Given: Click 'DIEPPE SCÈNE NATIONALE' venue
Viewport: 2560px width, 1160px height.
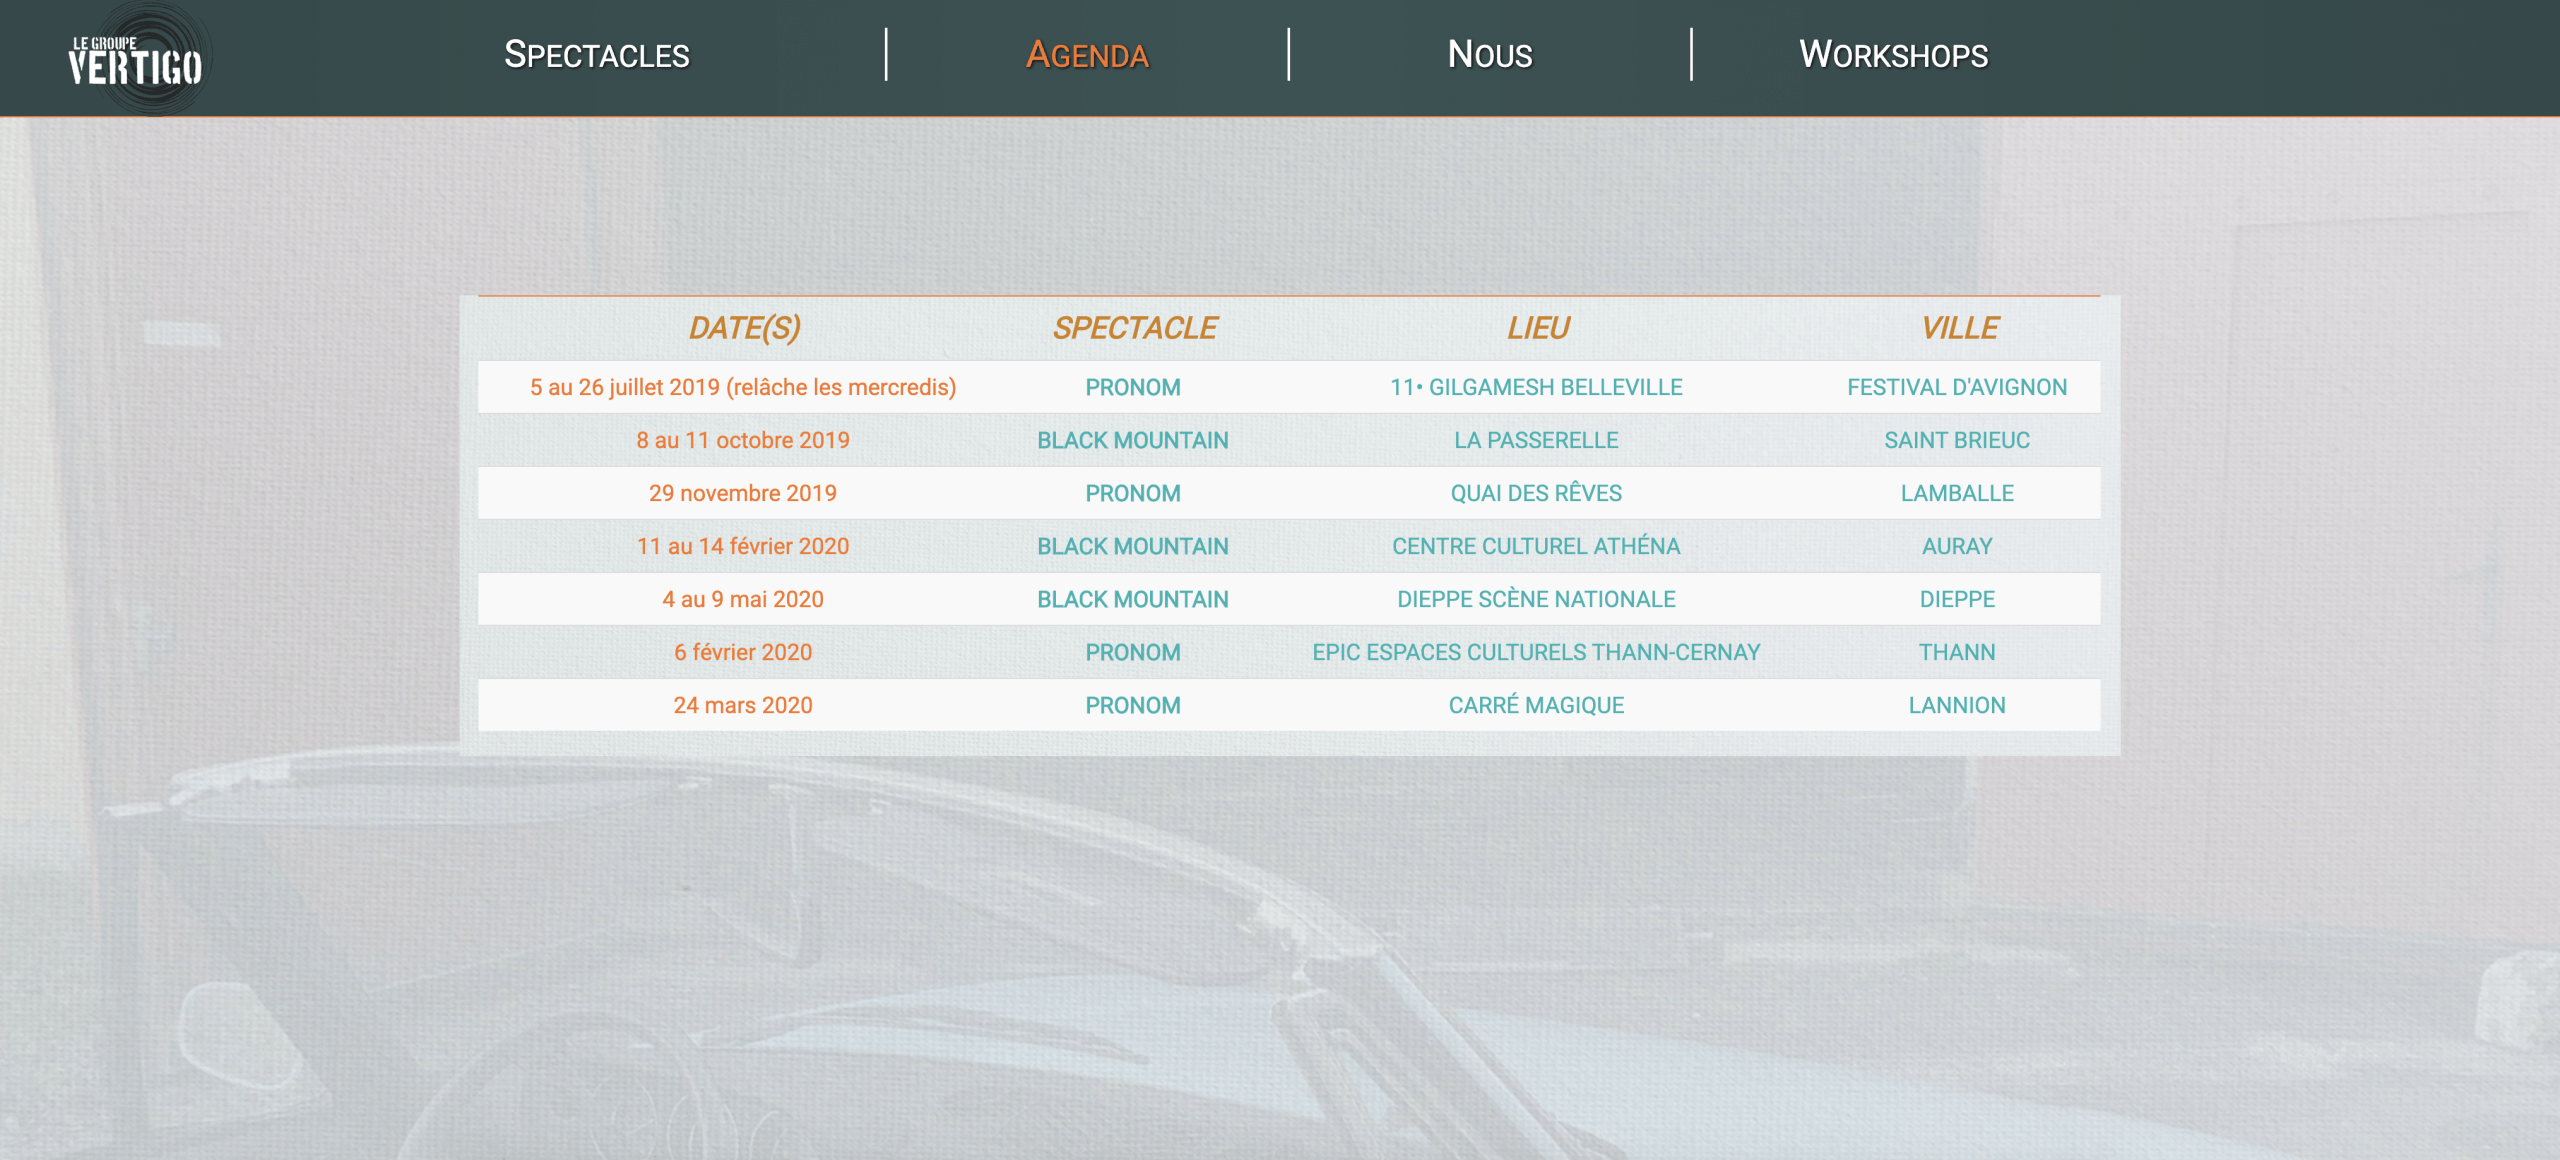Looking at the screenshot, I should coord(1536,599).
